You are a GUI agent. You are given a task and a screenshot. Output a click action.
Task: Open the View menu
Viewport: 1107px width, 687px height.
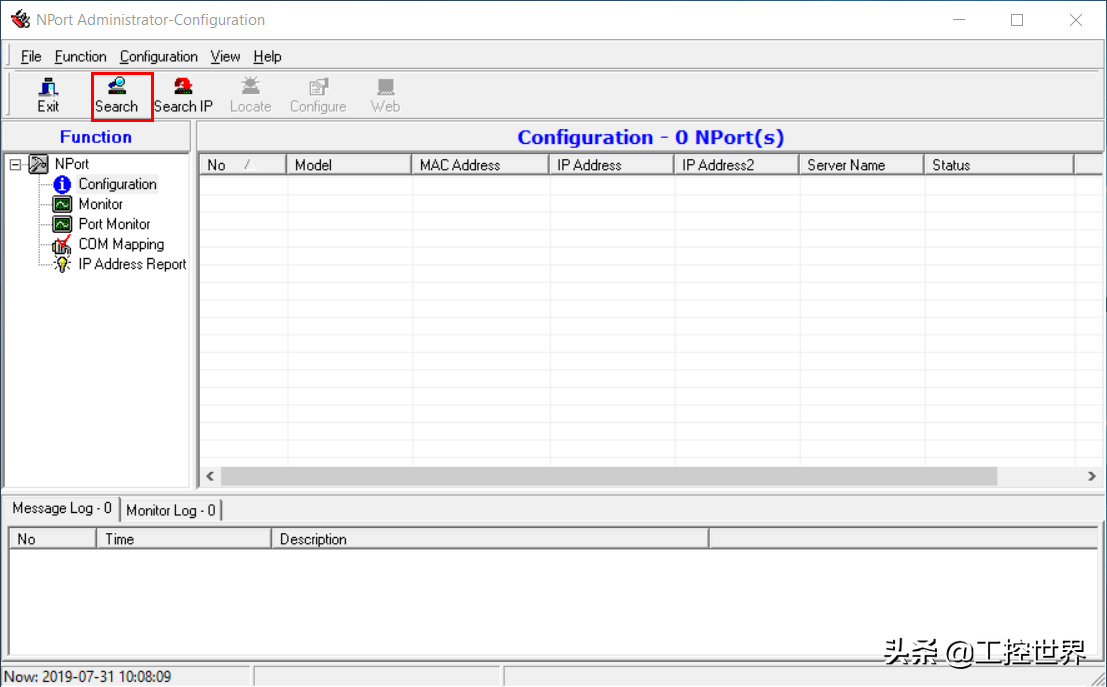click(x=225, y=57)
